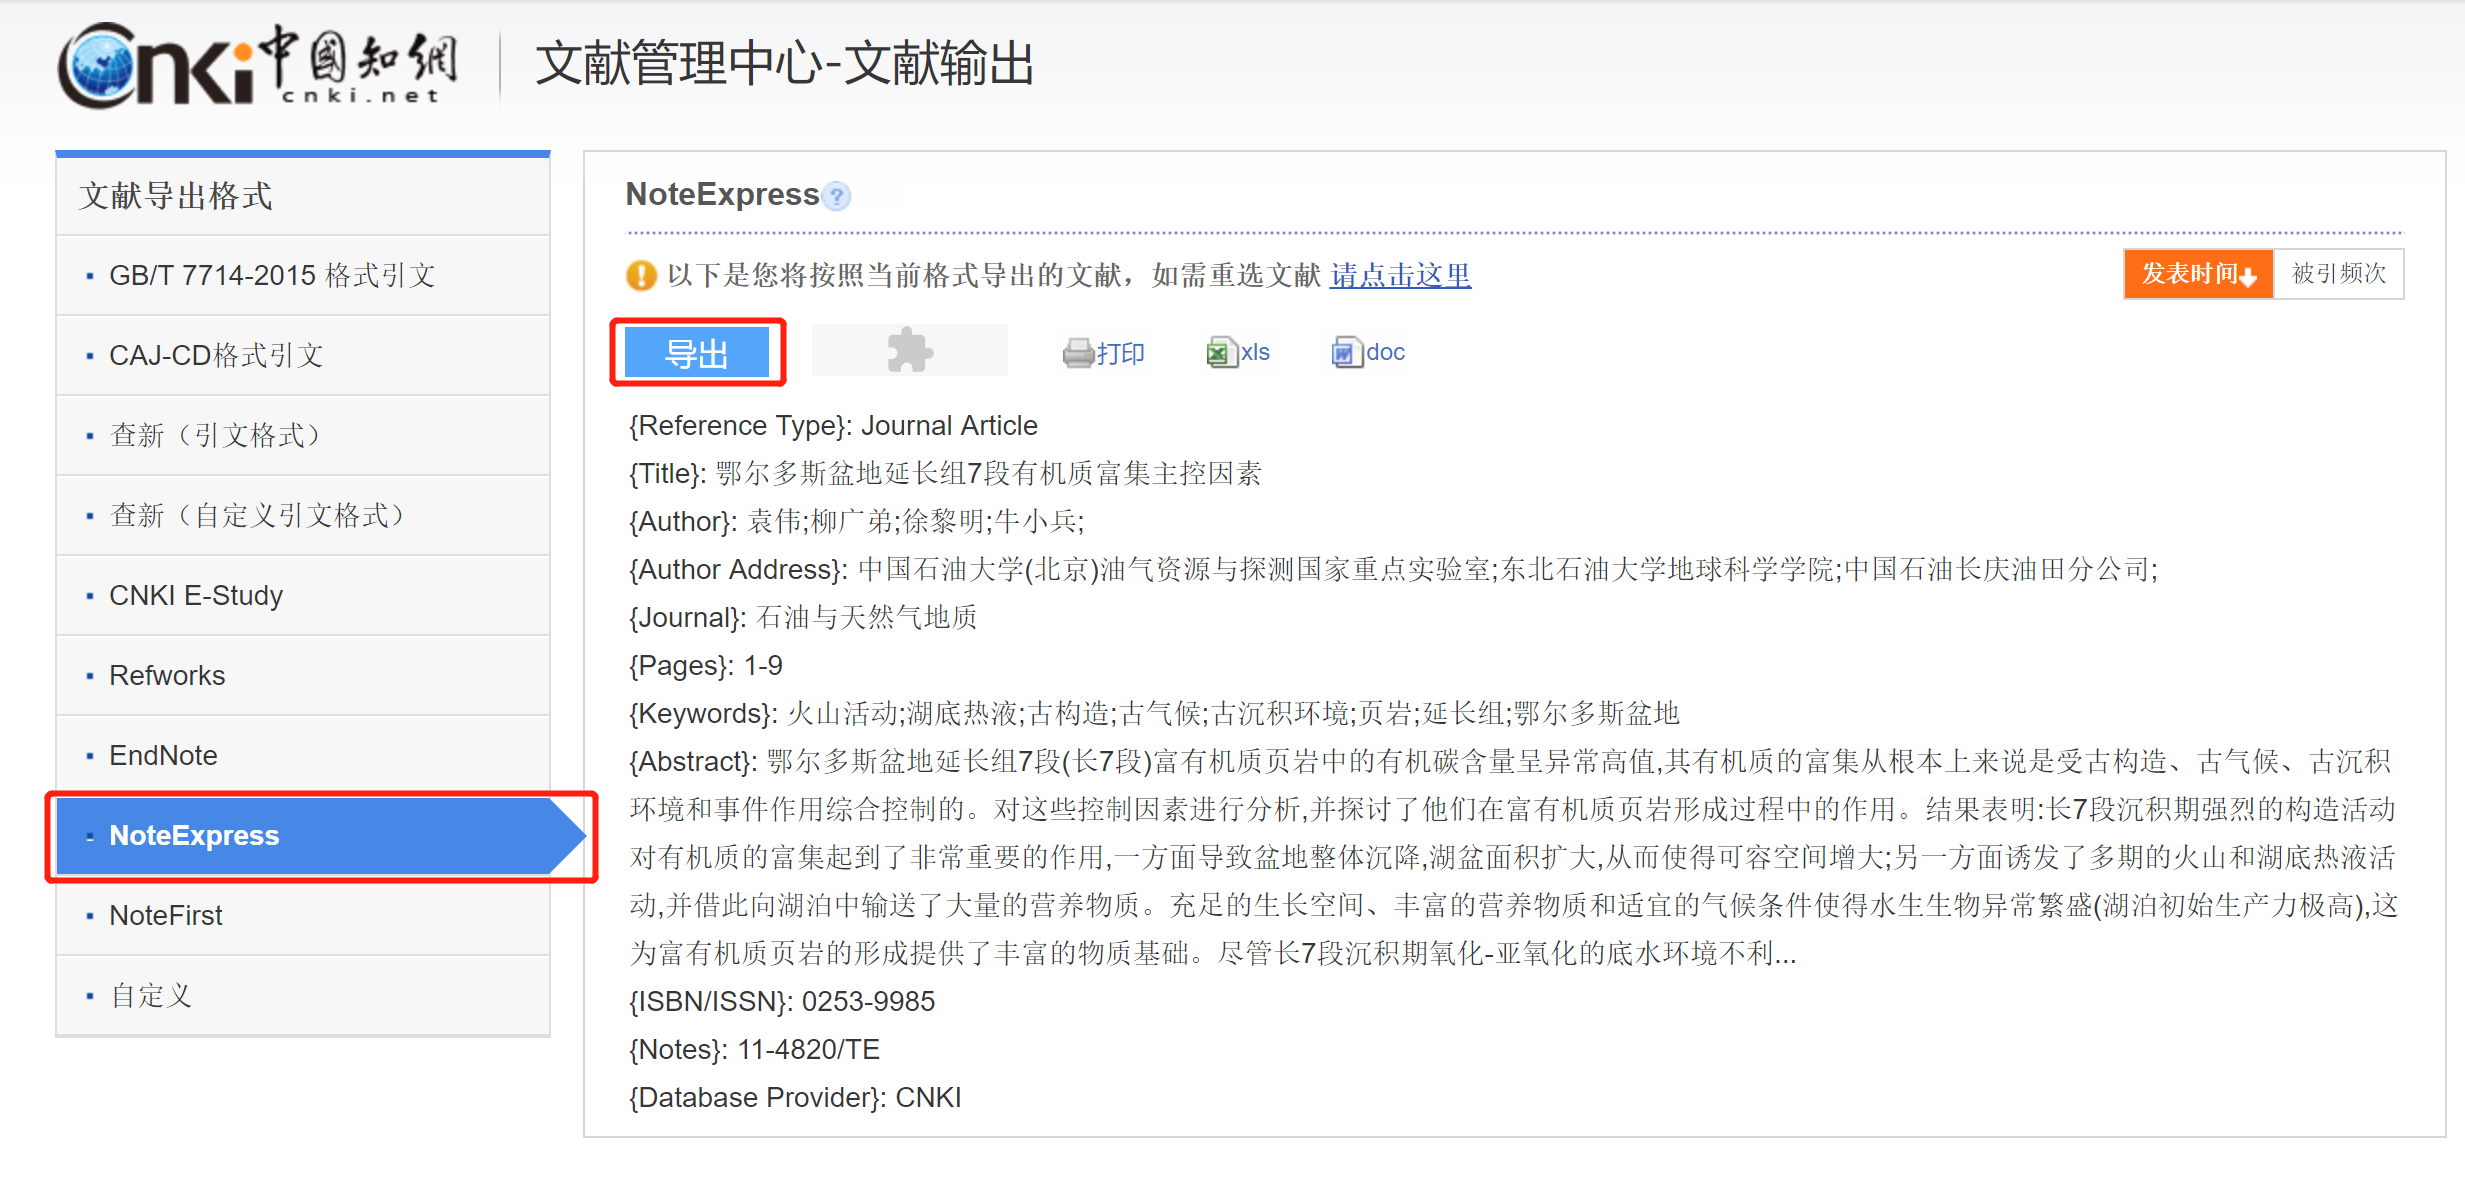Select 查新（引文格式）option
This screenshot has height=1192, width=2465.
(x=216, y=435)
